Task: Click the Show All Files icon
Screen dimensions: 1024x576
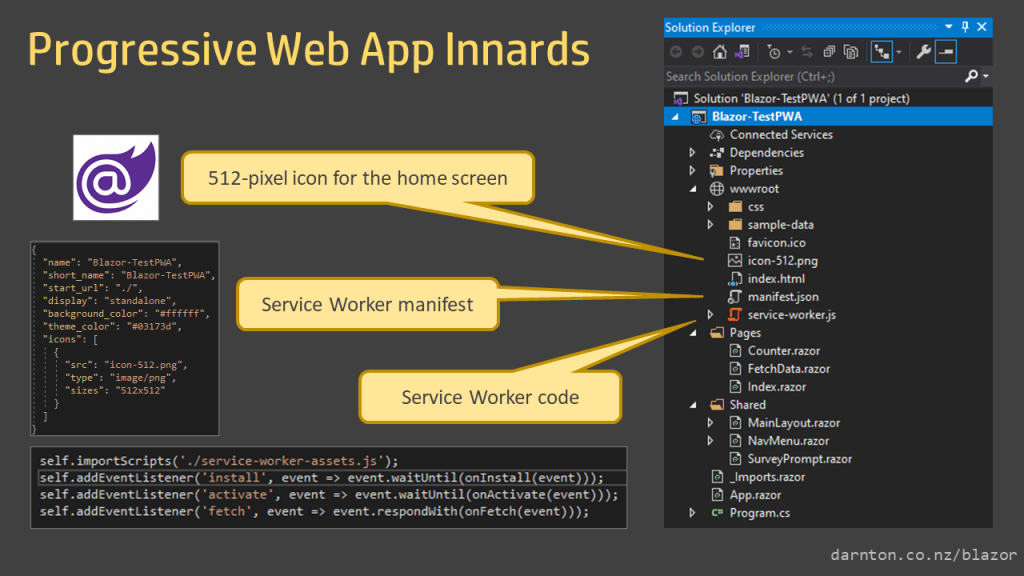Action: (x=851, y=51)
